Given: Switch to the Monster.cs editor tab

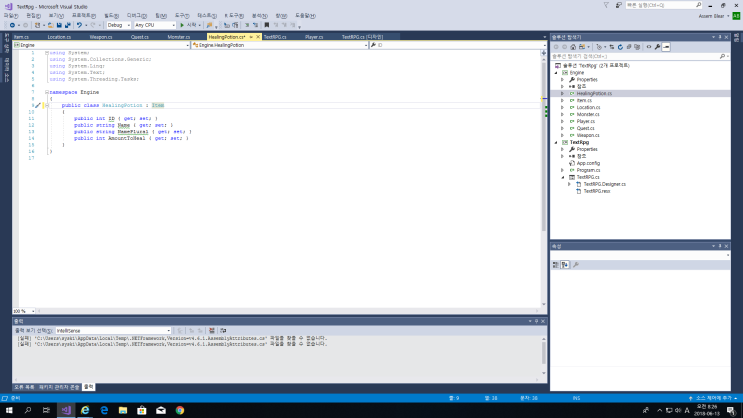Looking at the screenshot, I should pos(180,36).
